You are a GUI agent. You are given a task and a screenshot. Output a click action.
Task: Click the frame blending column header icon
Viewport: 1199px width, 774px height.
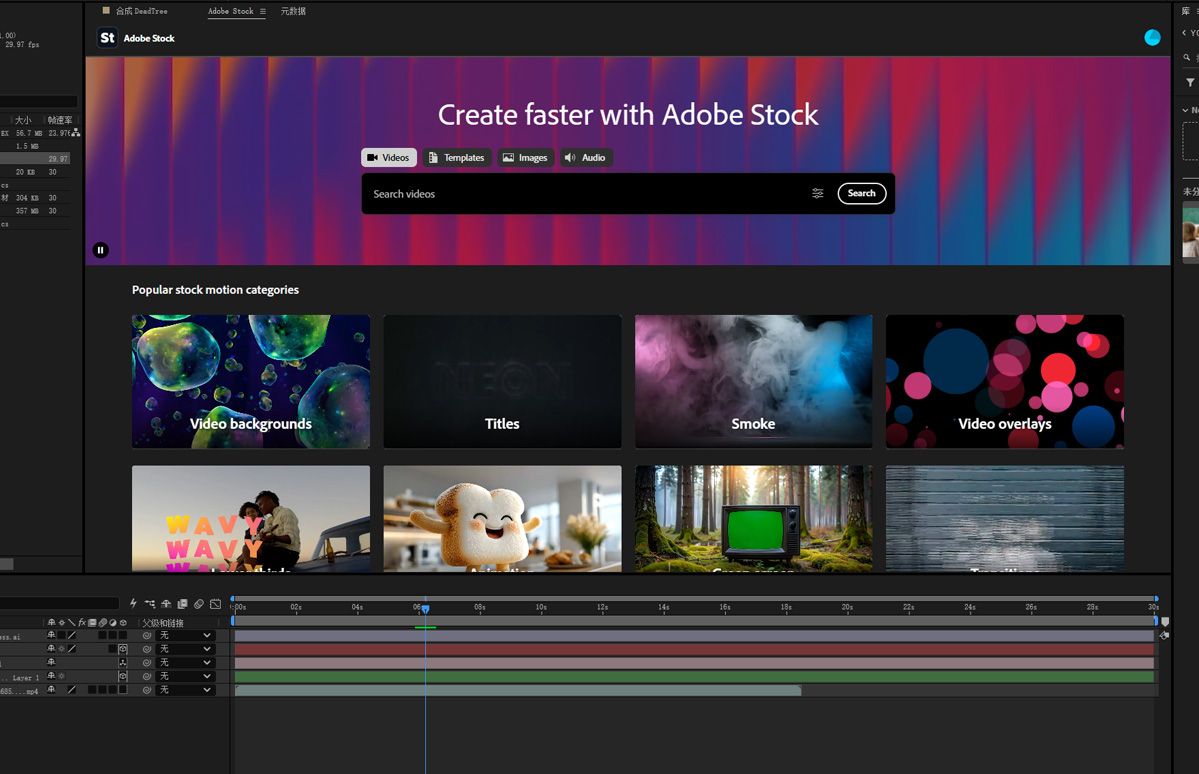coord(92,623)
